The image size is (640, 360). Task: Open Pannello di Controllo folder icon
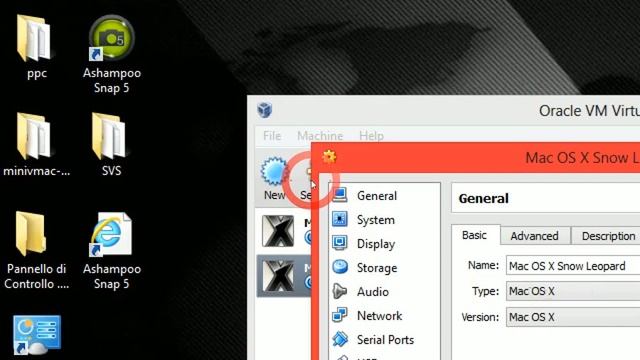[x=31, y=234]
